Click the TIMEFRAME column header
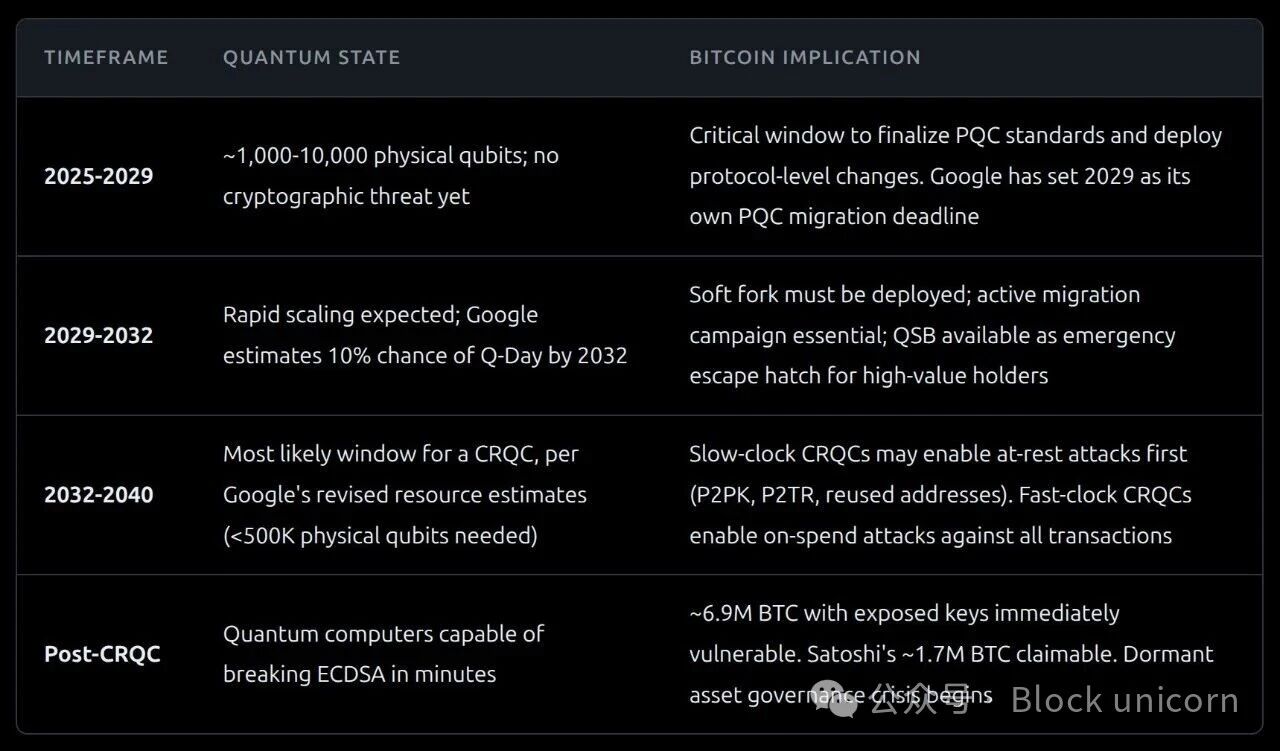1280x751 pixels. [106, 57]
